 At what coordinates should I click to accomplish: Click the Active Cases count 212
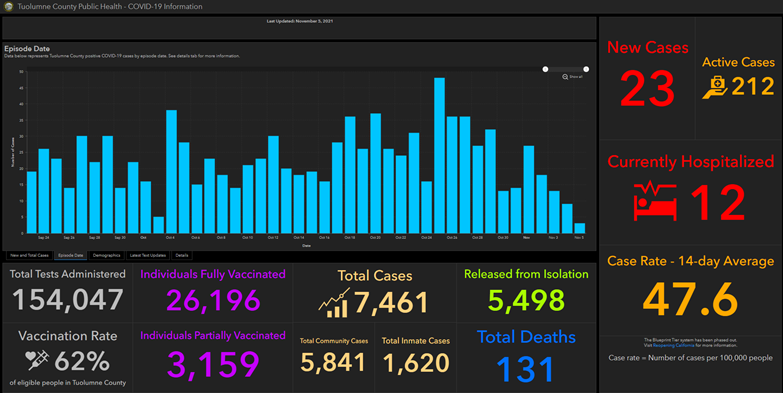(x=753, y=87)
